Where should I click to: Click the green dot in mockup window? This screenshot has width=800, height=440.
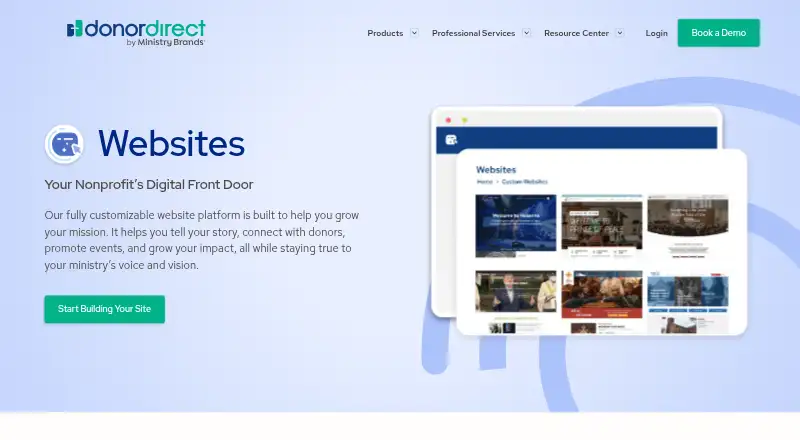464,120
